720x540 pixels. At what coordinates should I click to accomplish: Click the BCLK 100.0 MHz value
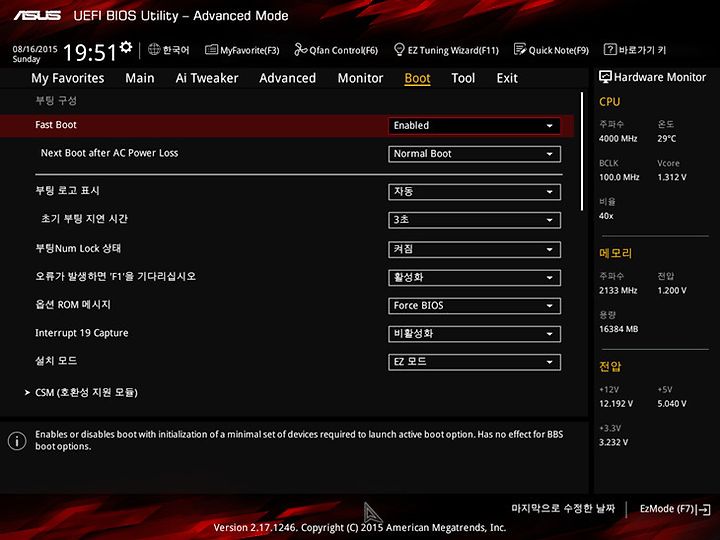coord(619,177)
